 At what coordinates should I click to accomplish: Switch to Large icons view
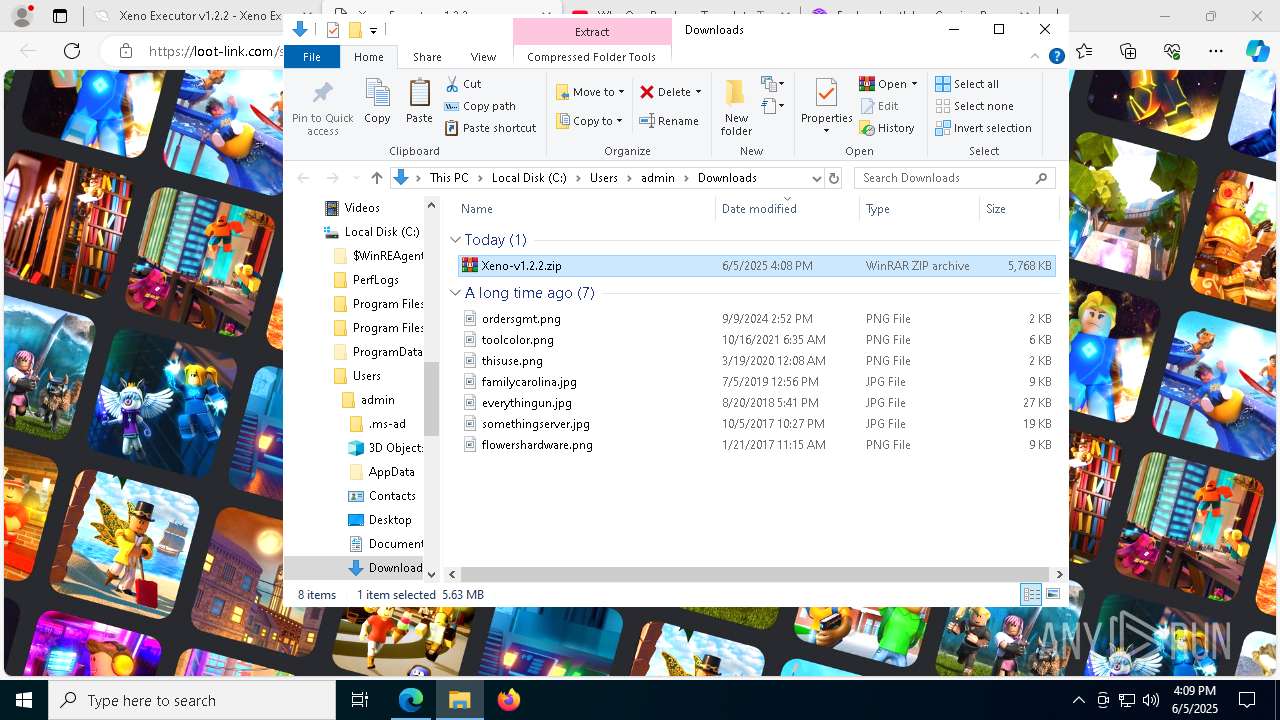click(1052, 594)
